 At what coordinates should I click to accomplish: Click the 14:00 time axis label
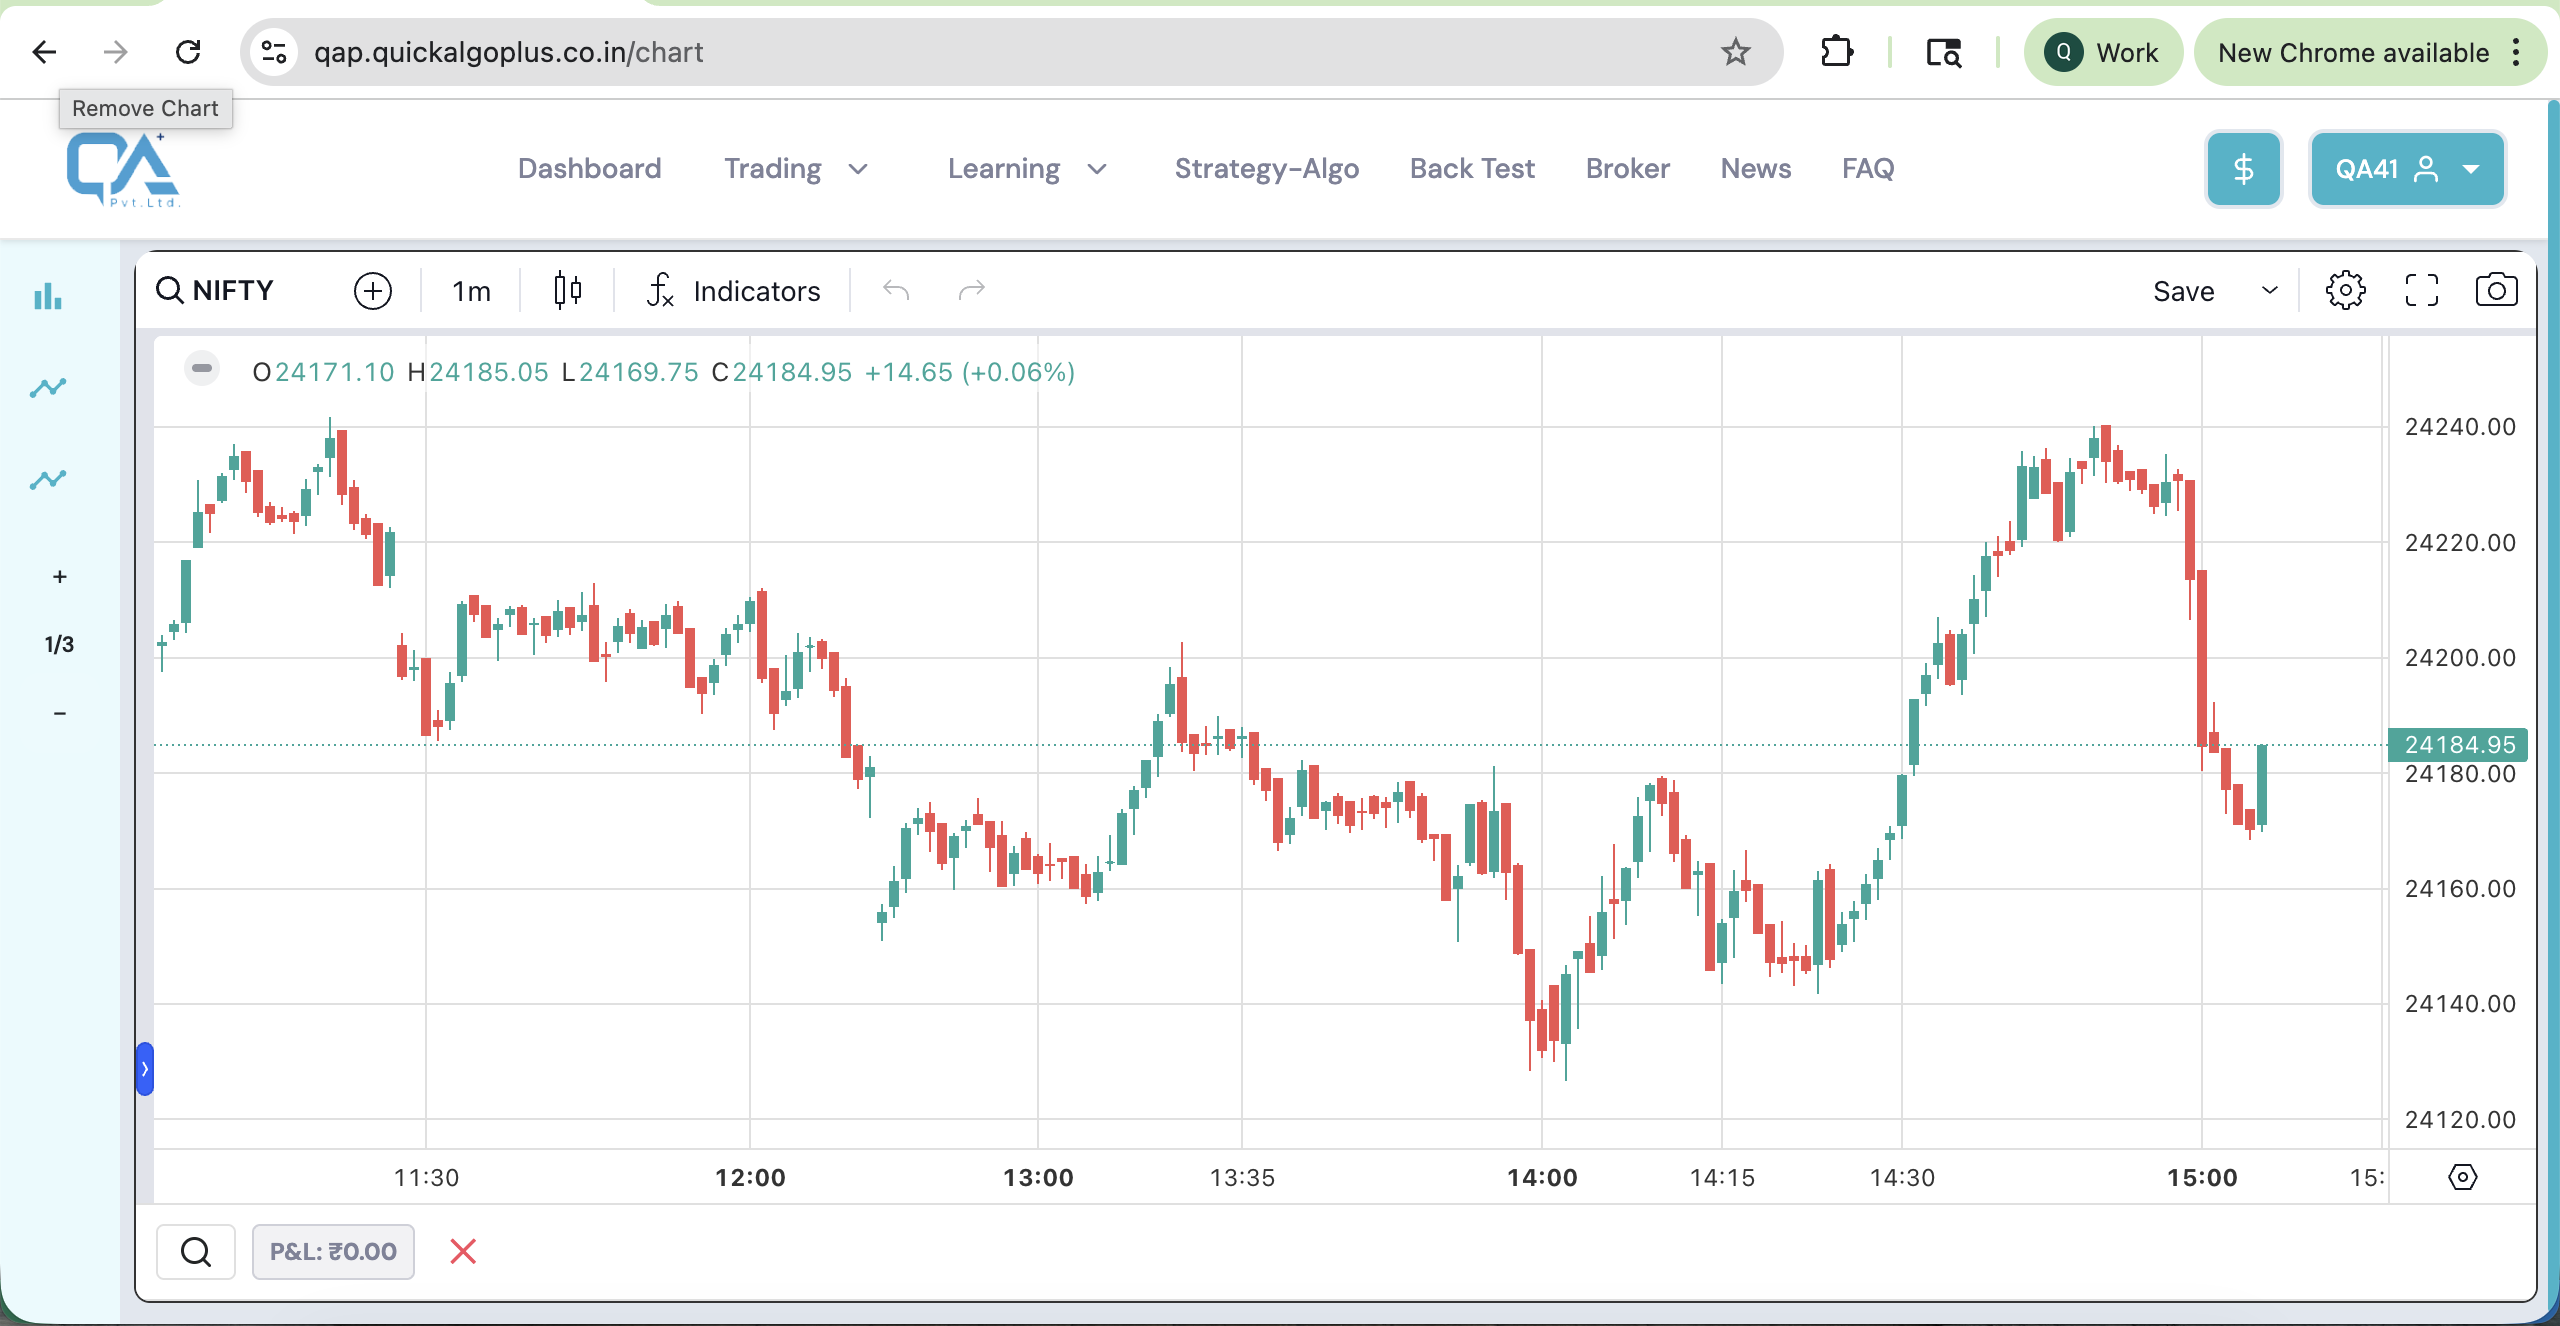coord(1542,1177)
